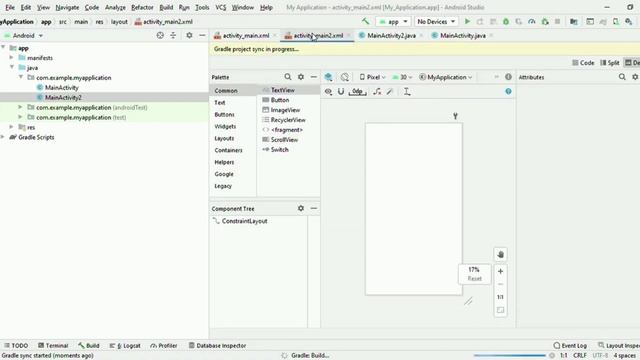Viewport: 640px width, 360px height.
Task: Select the pan hand tool
Action: click(500, 254)
